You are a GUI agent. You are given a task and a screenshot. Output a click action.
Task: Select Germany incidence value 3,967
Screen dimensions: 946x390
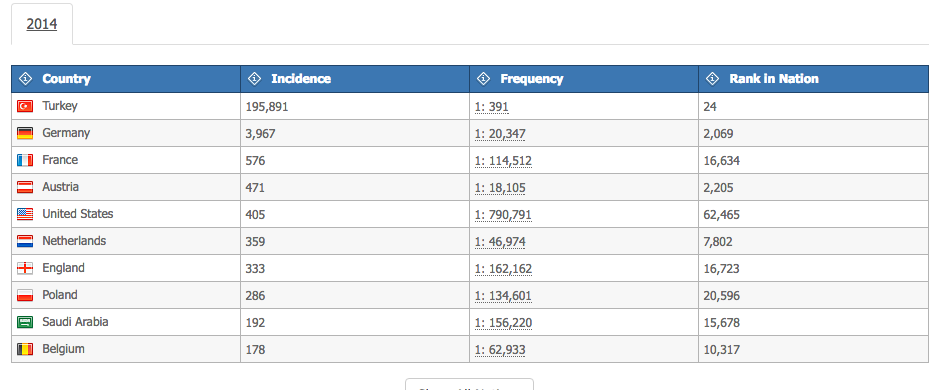point(260,133)
